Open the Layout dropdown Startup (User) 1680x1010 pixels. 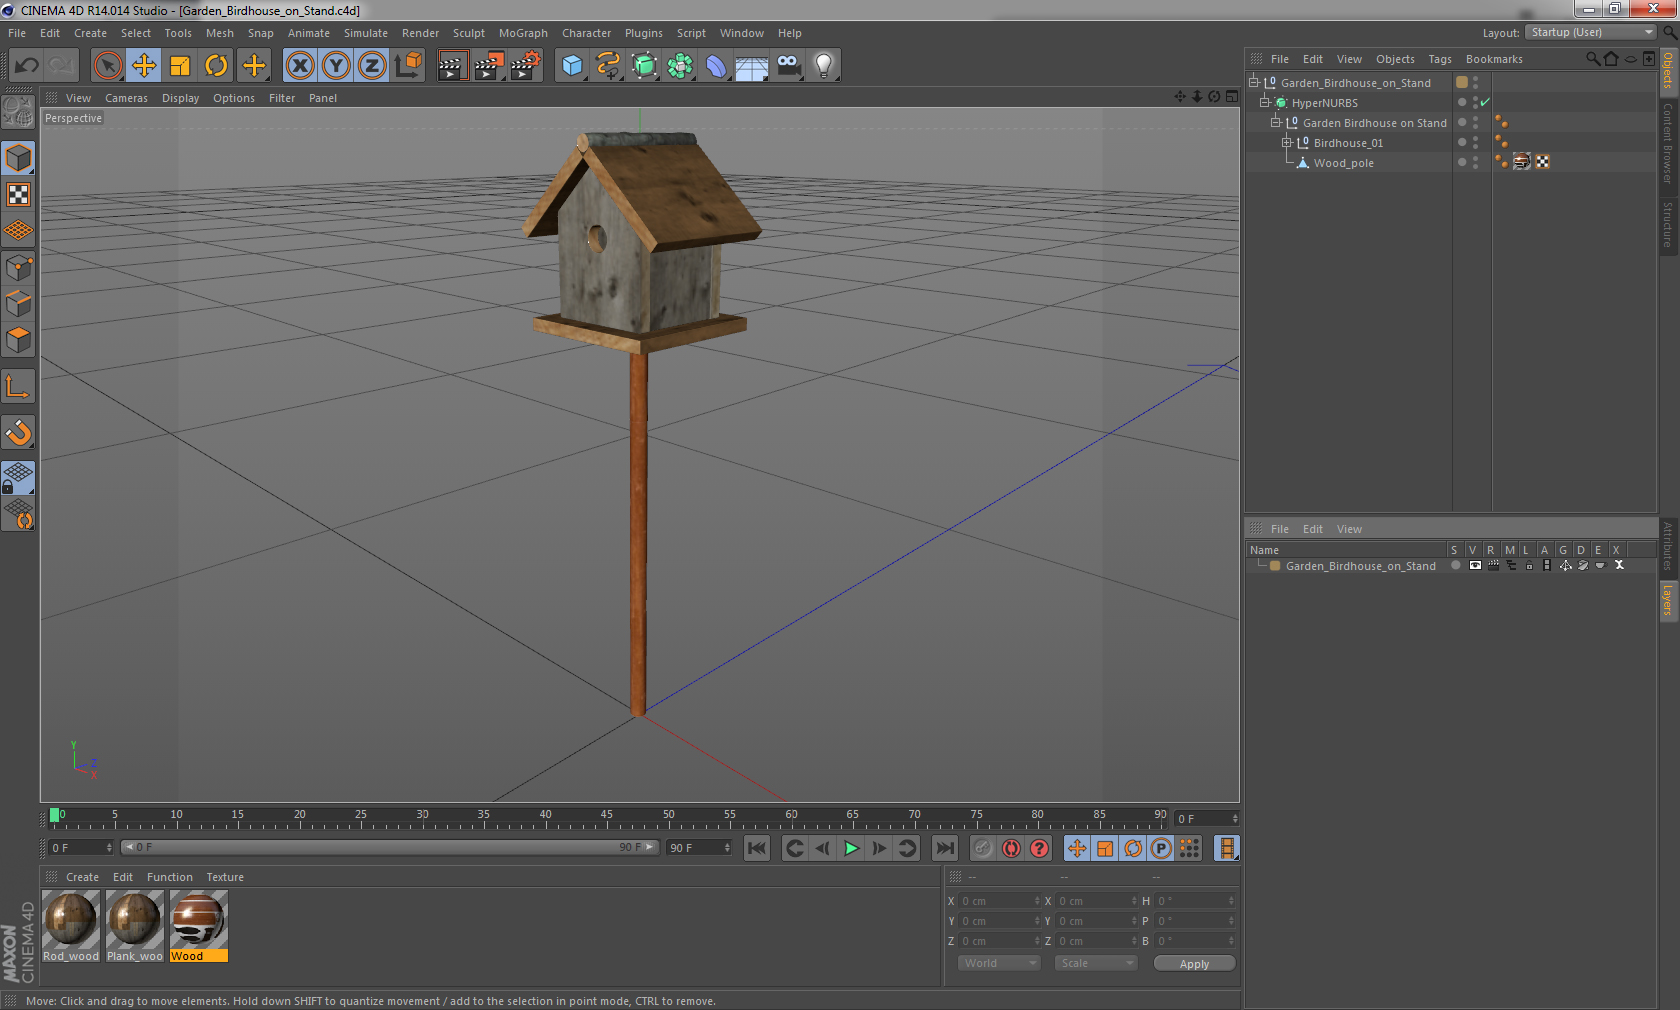click(1591, 32)
